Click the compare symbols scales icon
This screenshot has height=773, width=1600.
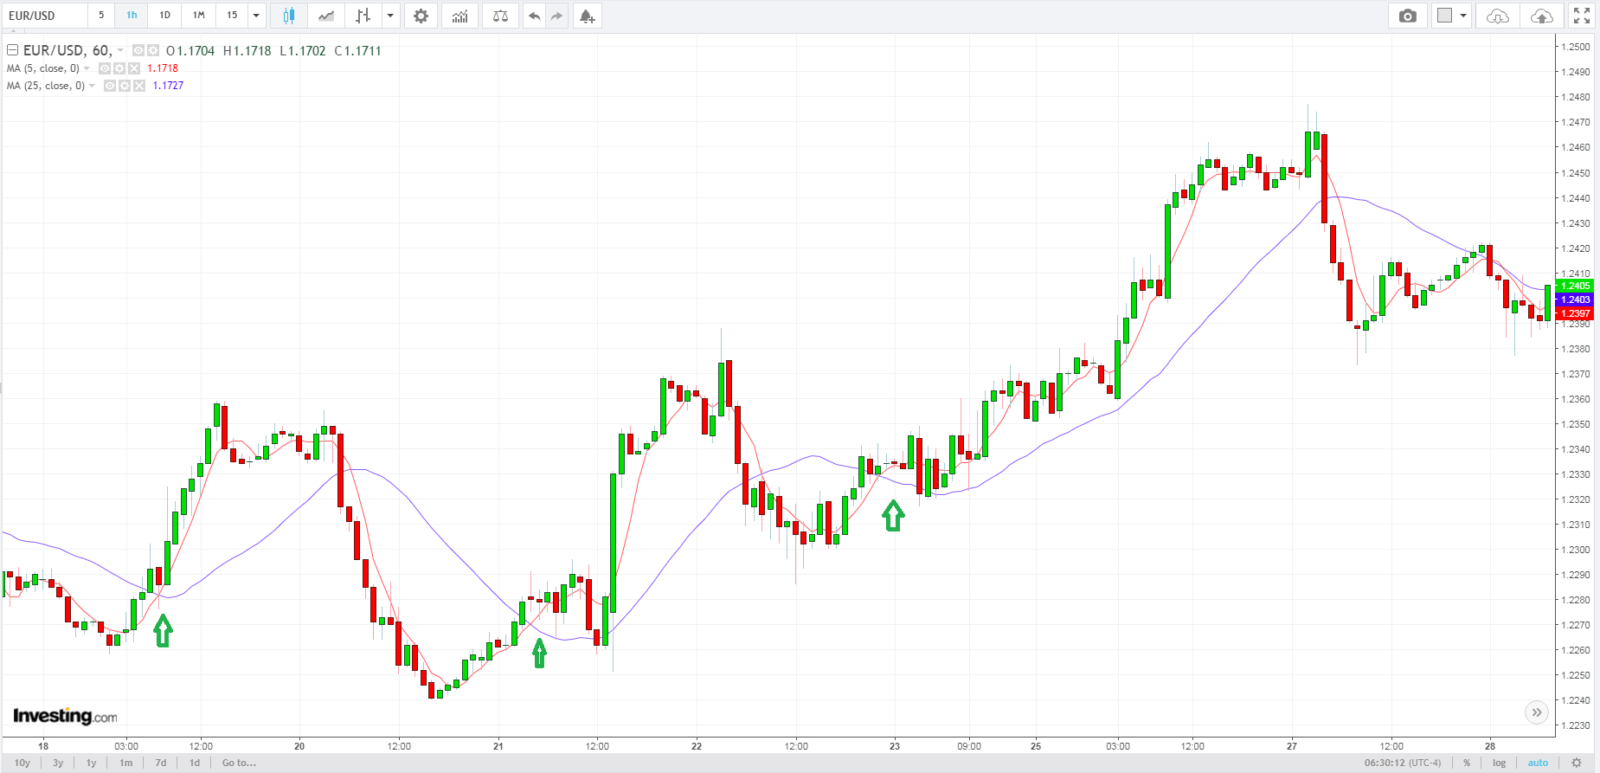pos(500,16)
